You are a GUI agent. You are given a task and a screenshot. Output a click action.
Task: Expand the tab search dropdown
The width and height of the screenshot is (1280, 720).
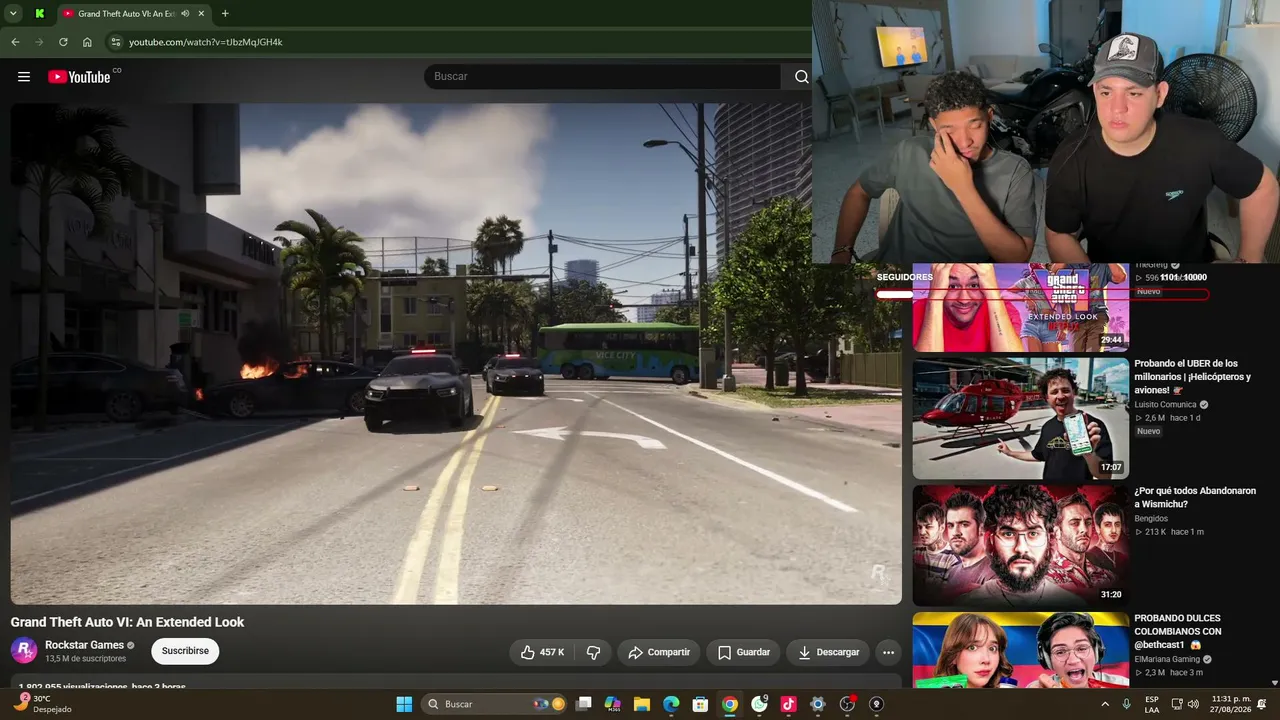pos(13,14)
